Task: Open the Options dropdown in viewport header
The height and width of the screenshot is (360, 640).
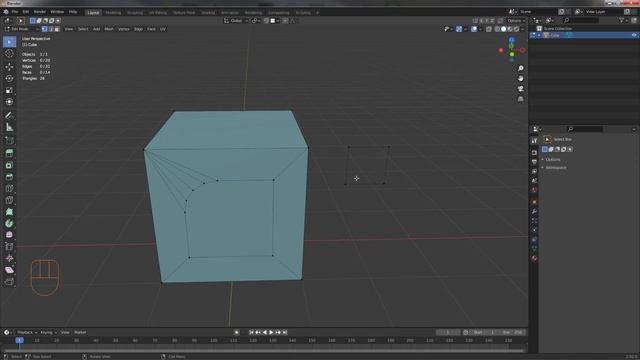Action: click(516, 20)
